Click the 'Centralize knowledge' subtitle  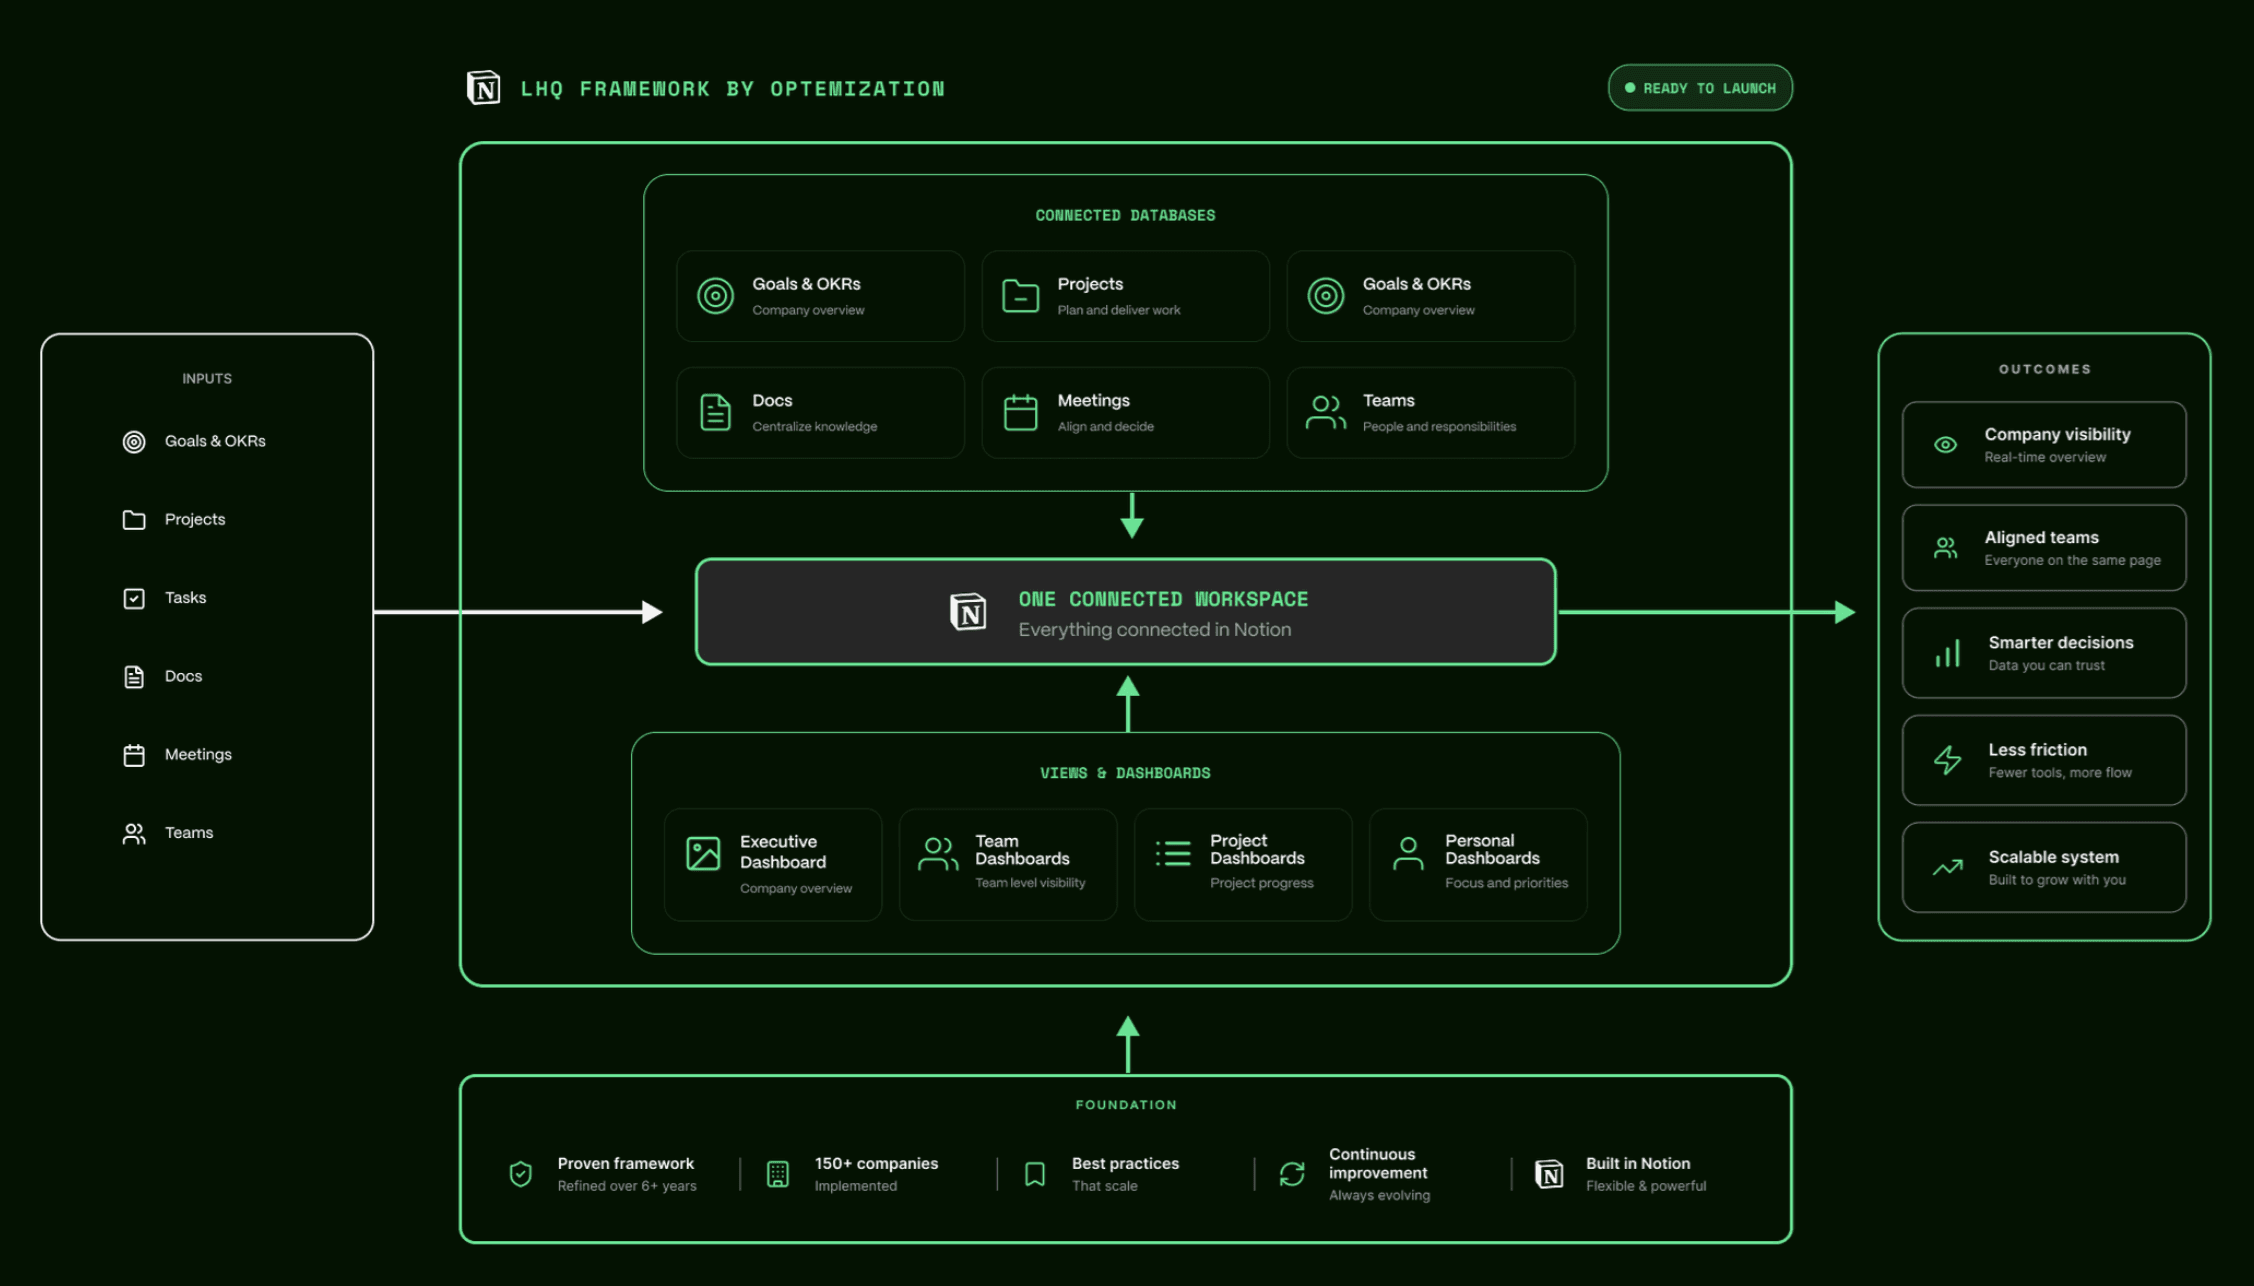coord(815,427)
